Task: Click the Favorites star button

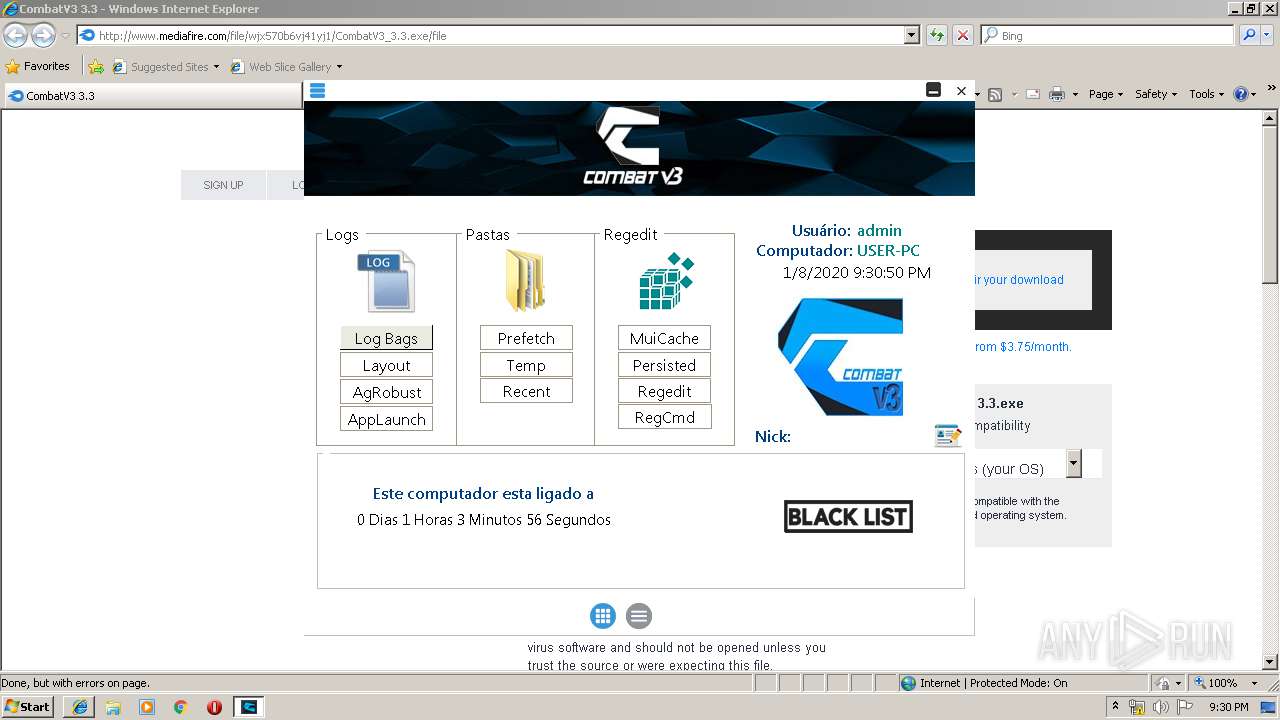Action: [37, 66]
